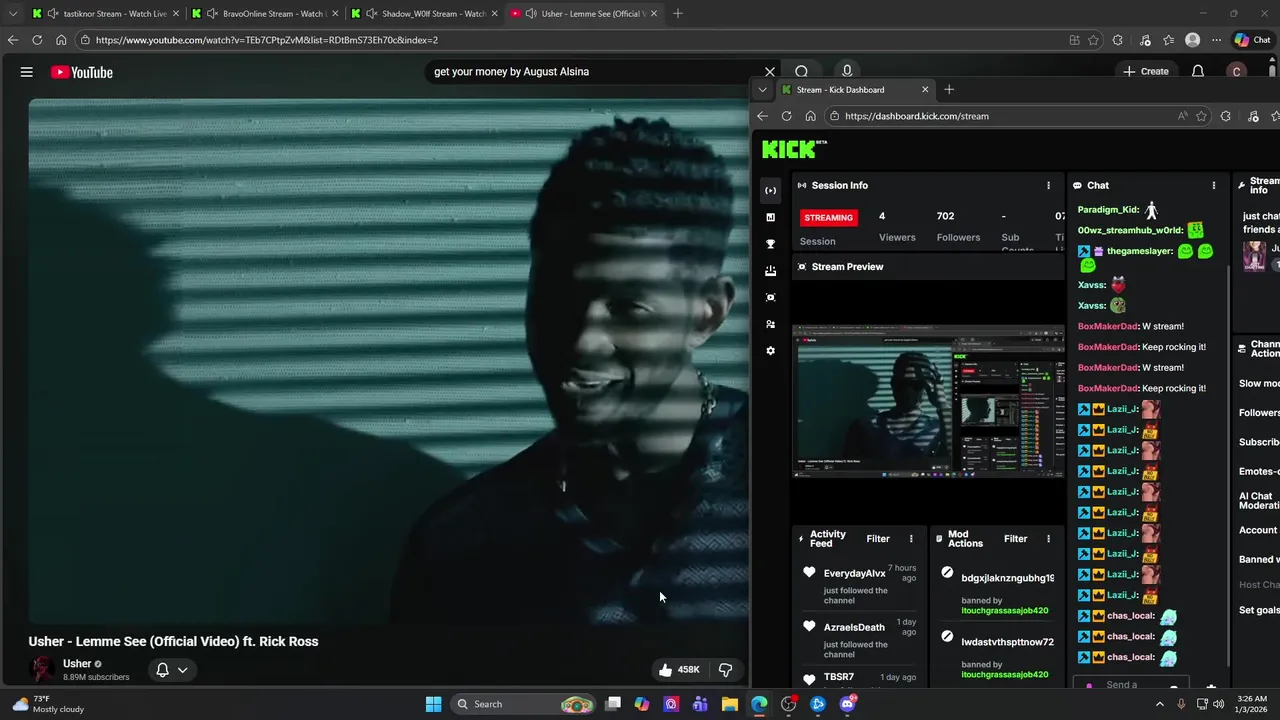Click Filter in Mod Actions panel
1280x720 pixels.
1015,539
